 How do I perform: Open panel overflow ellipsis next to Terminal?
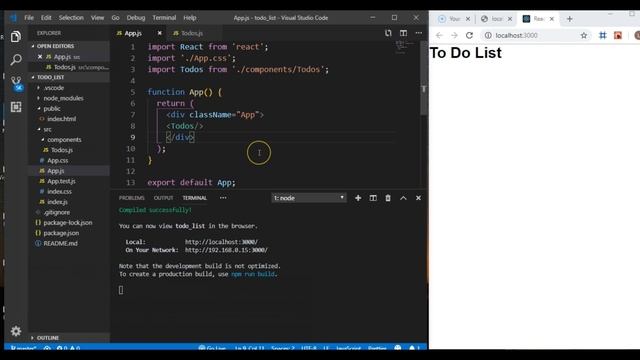click(x=223, y=198)
